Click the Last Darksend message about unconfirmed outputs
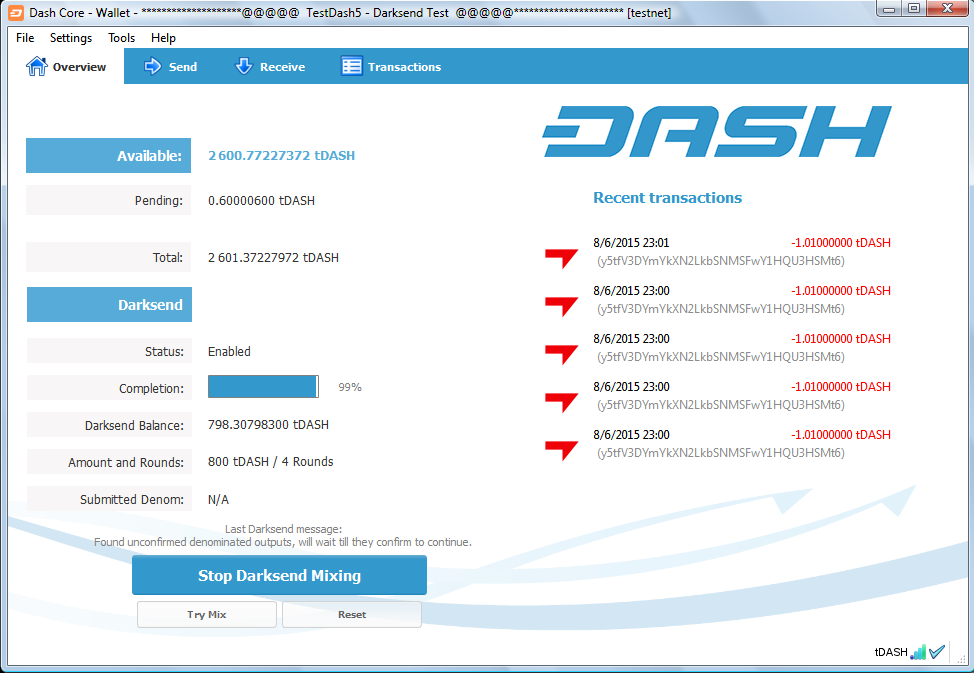 click(283, 543)
